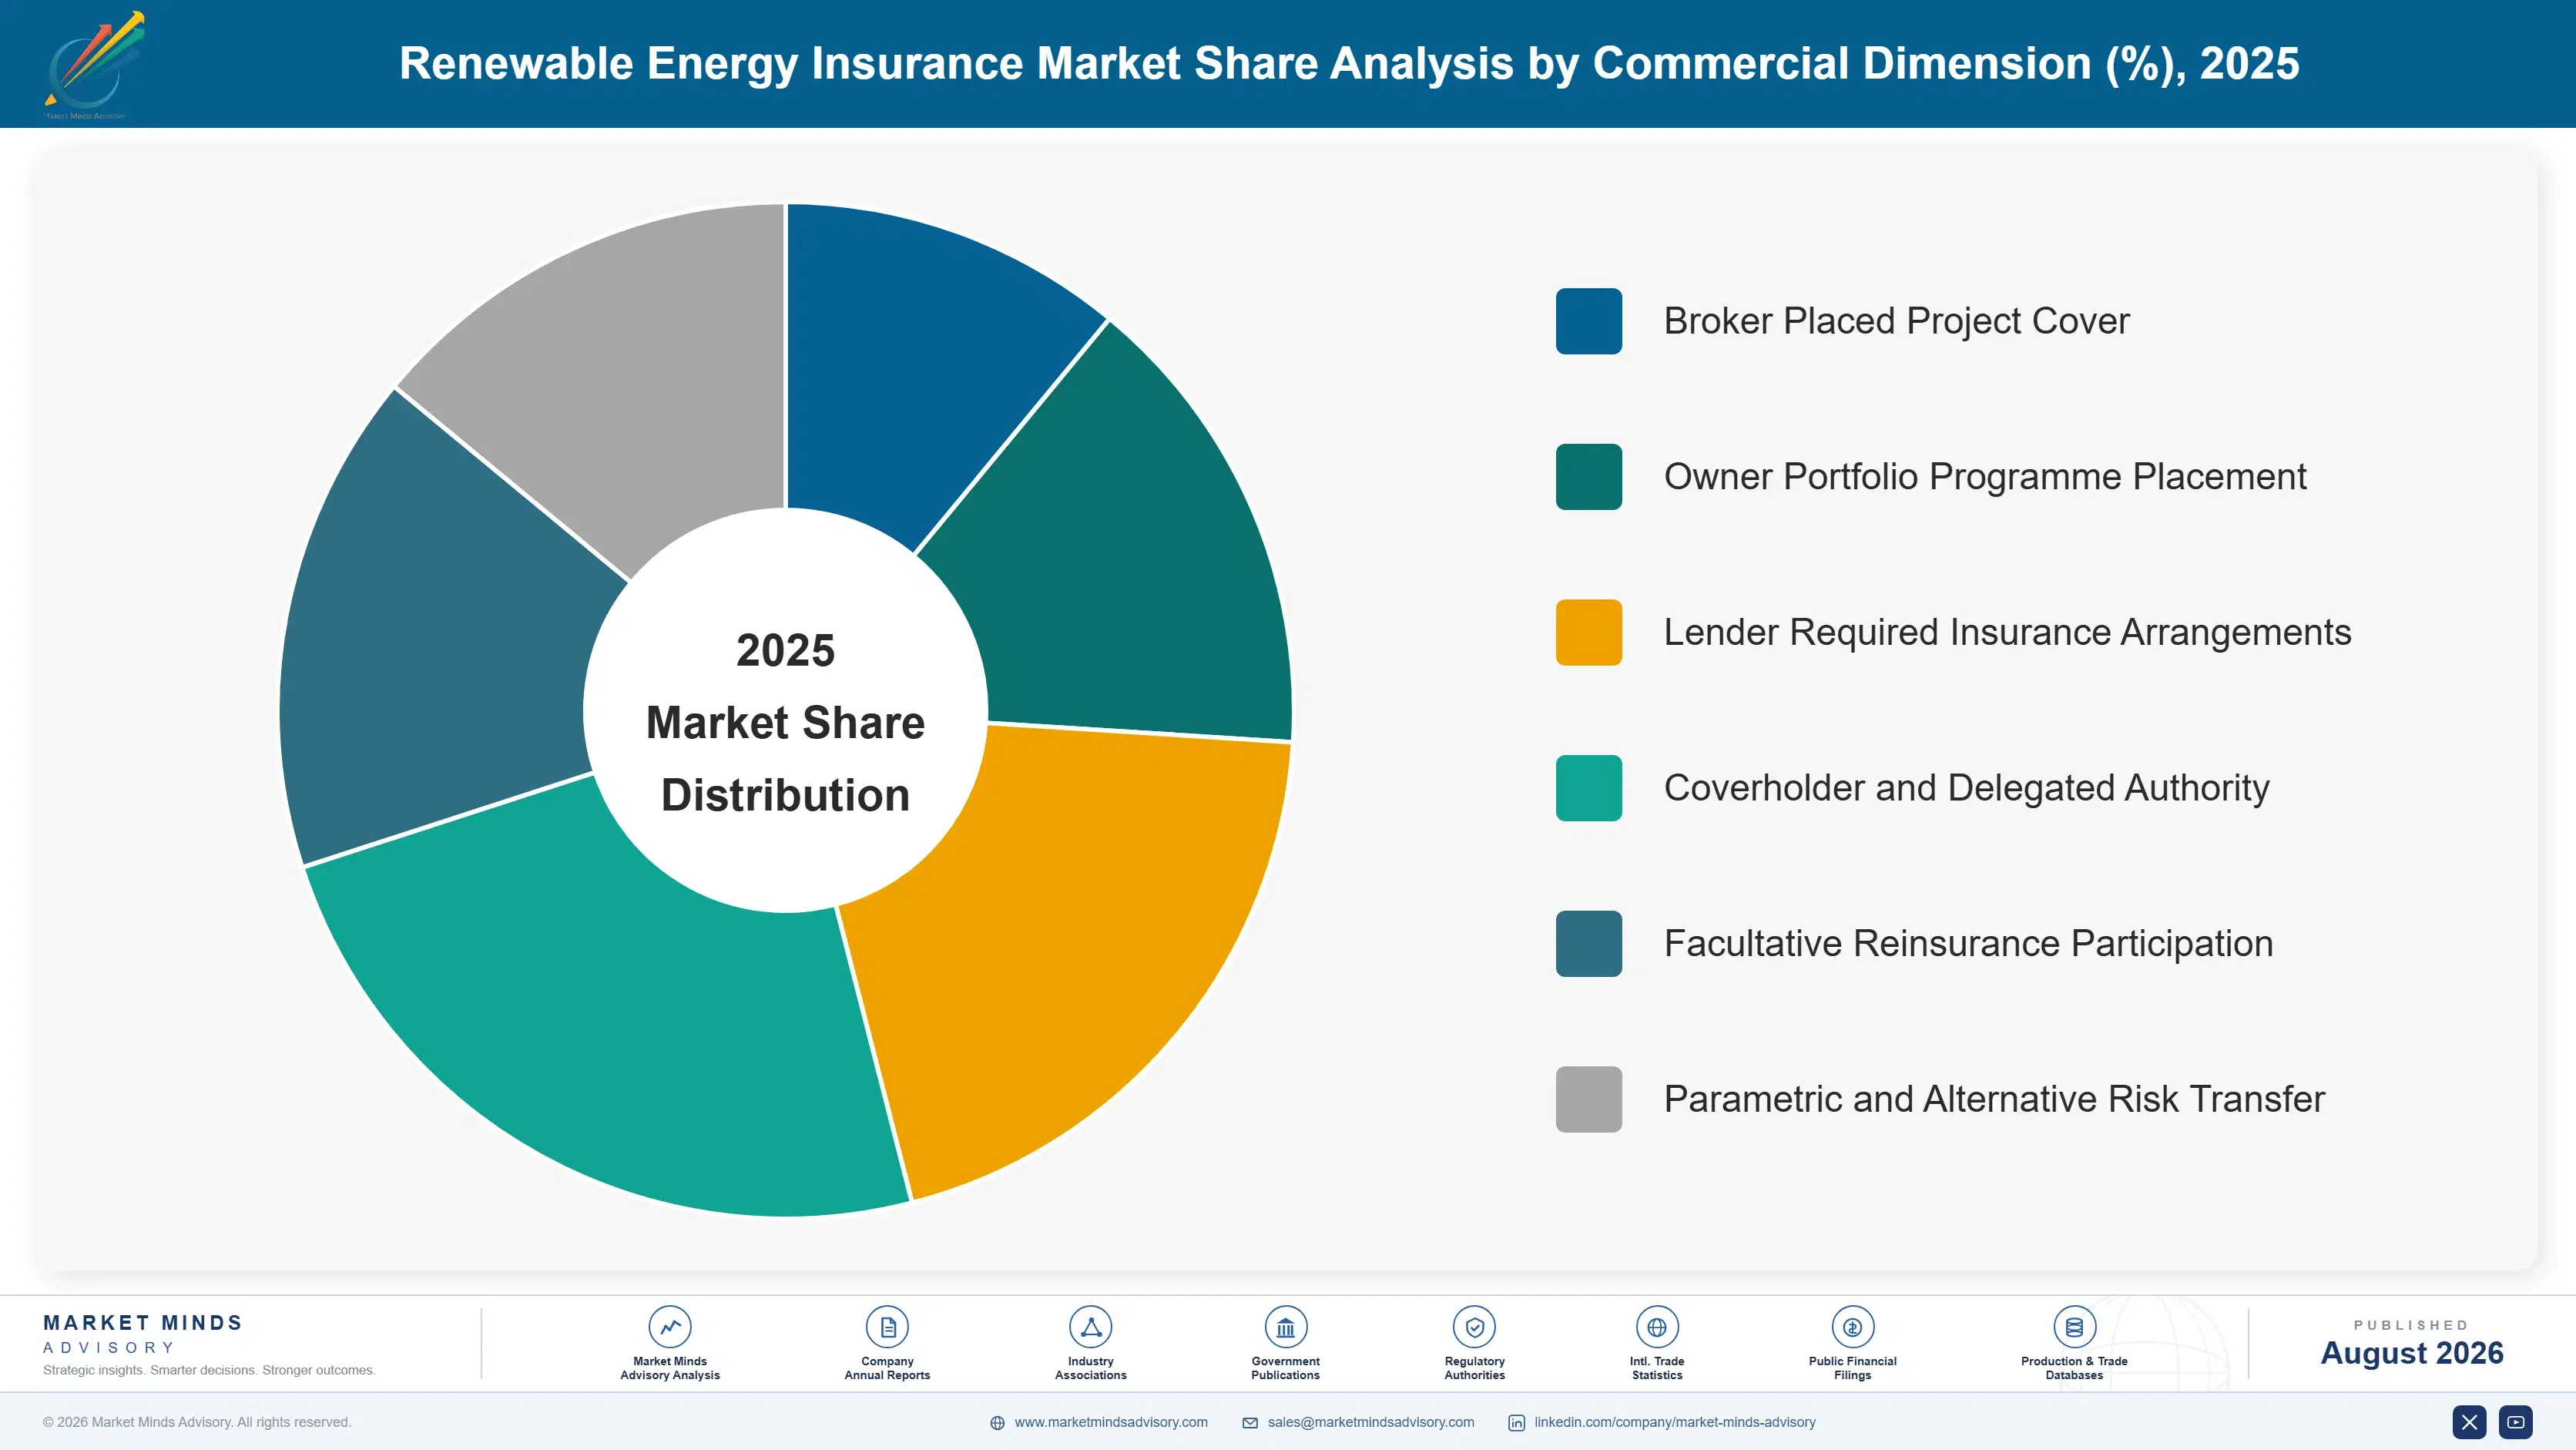Click 'Parametric and Alternative Risk Transfer' label
This screenshot has height=1450, width=2576.
(1994, 1099)
